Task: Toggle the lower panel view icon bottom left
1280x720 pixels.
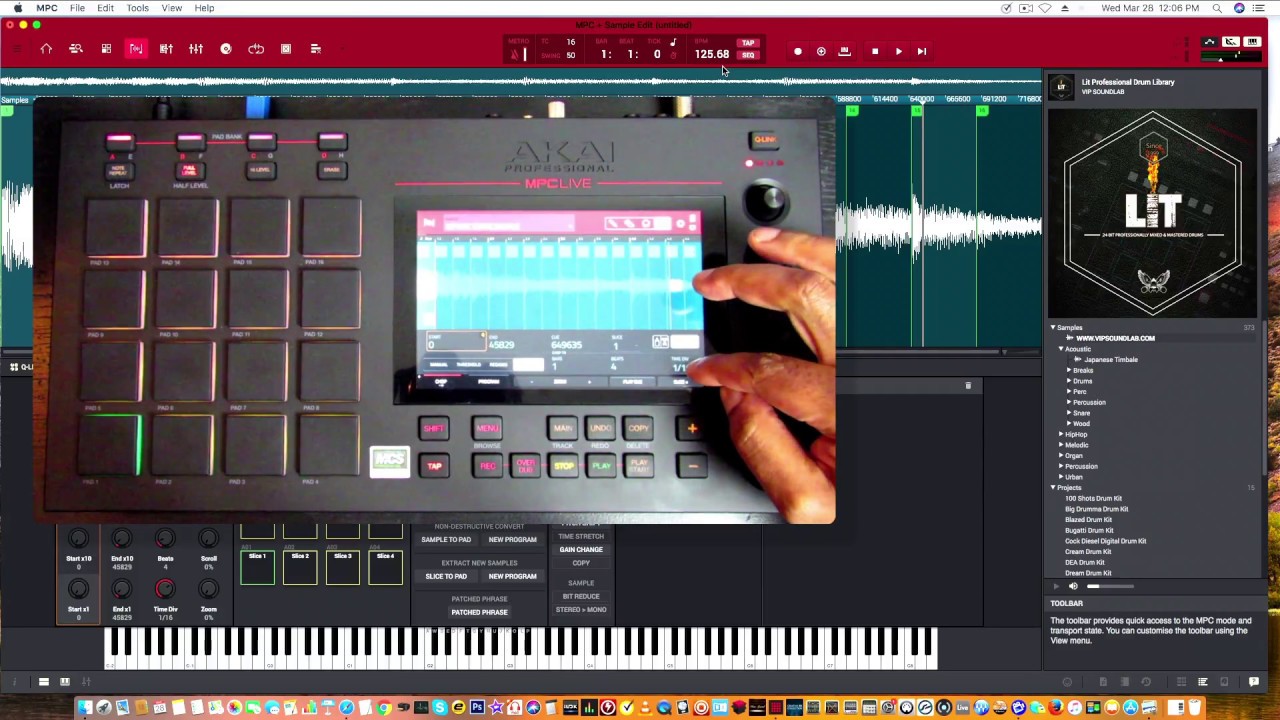Action: tap(44, 682)
